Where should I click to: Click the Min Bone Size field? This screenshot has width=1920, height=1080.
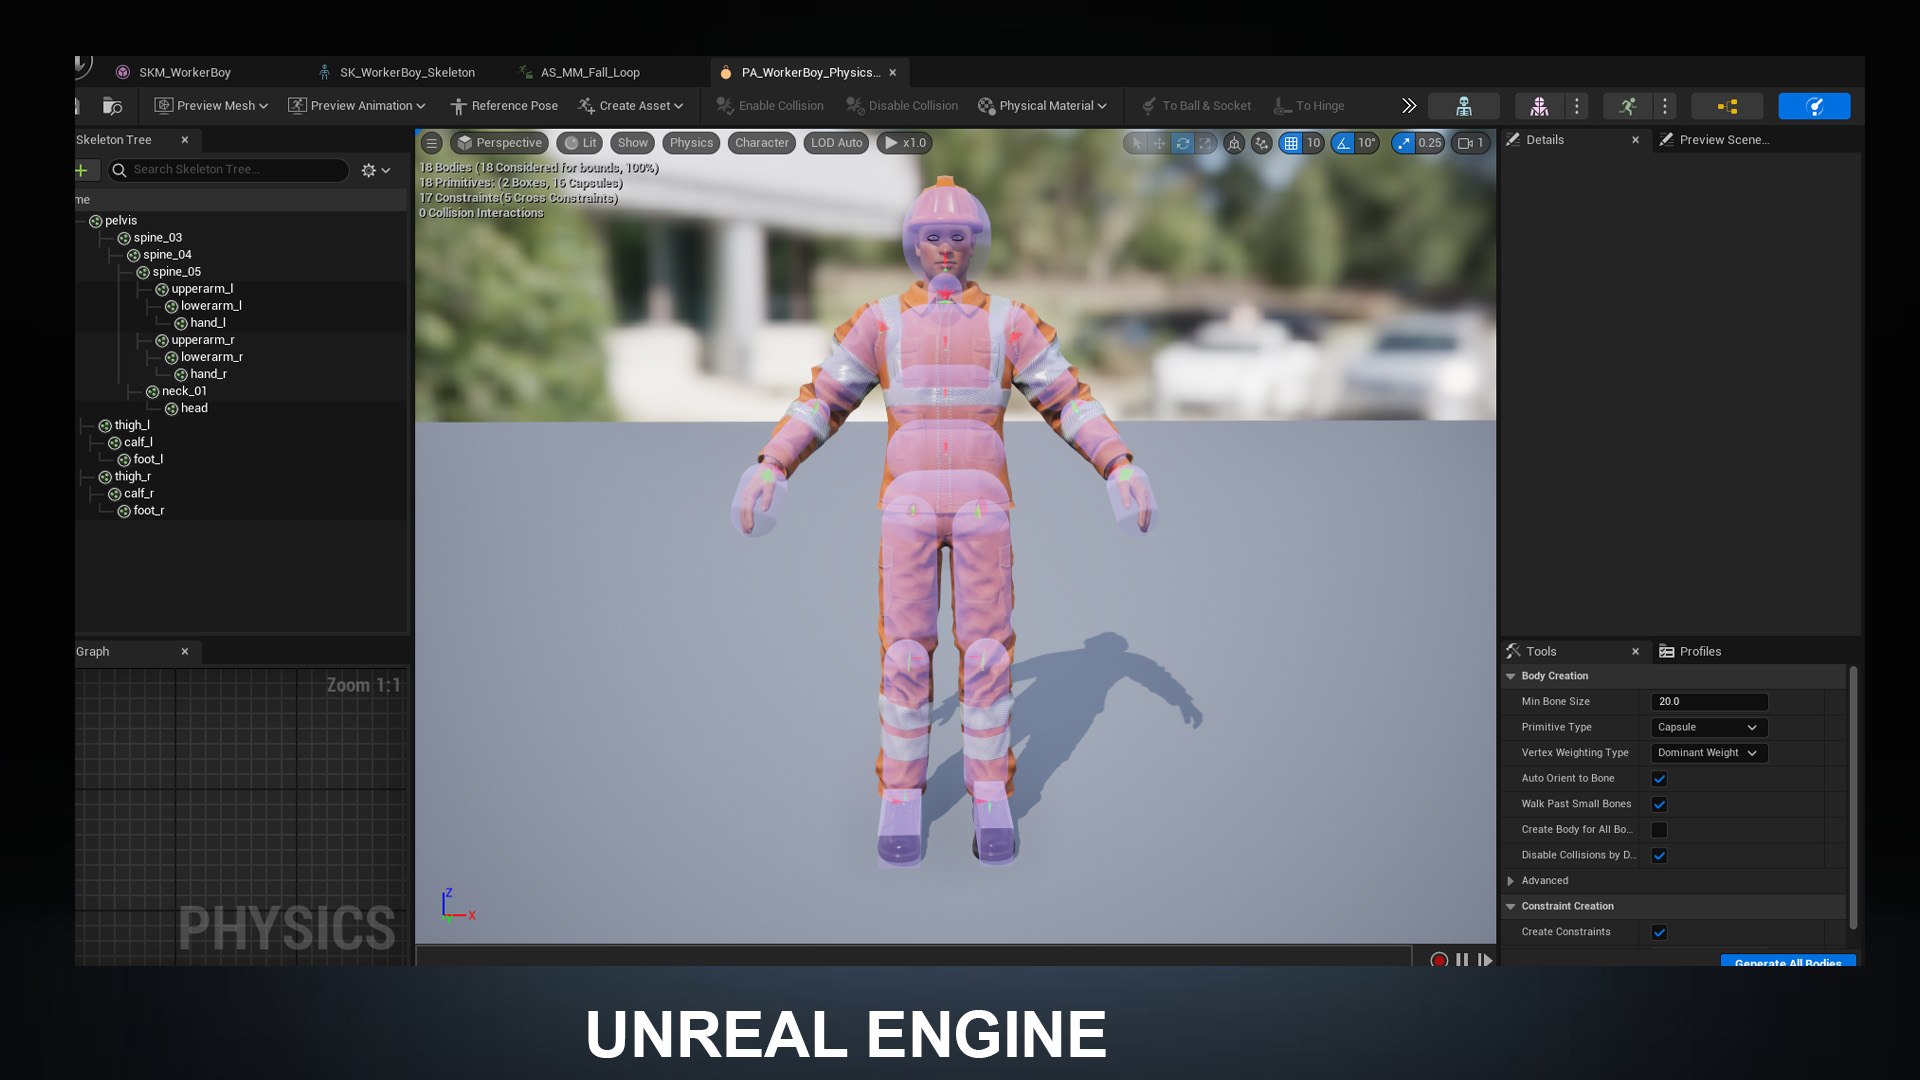[1709, 702]
